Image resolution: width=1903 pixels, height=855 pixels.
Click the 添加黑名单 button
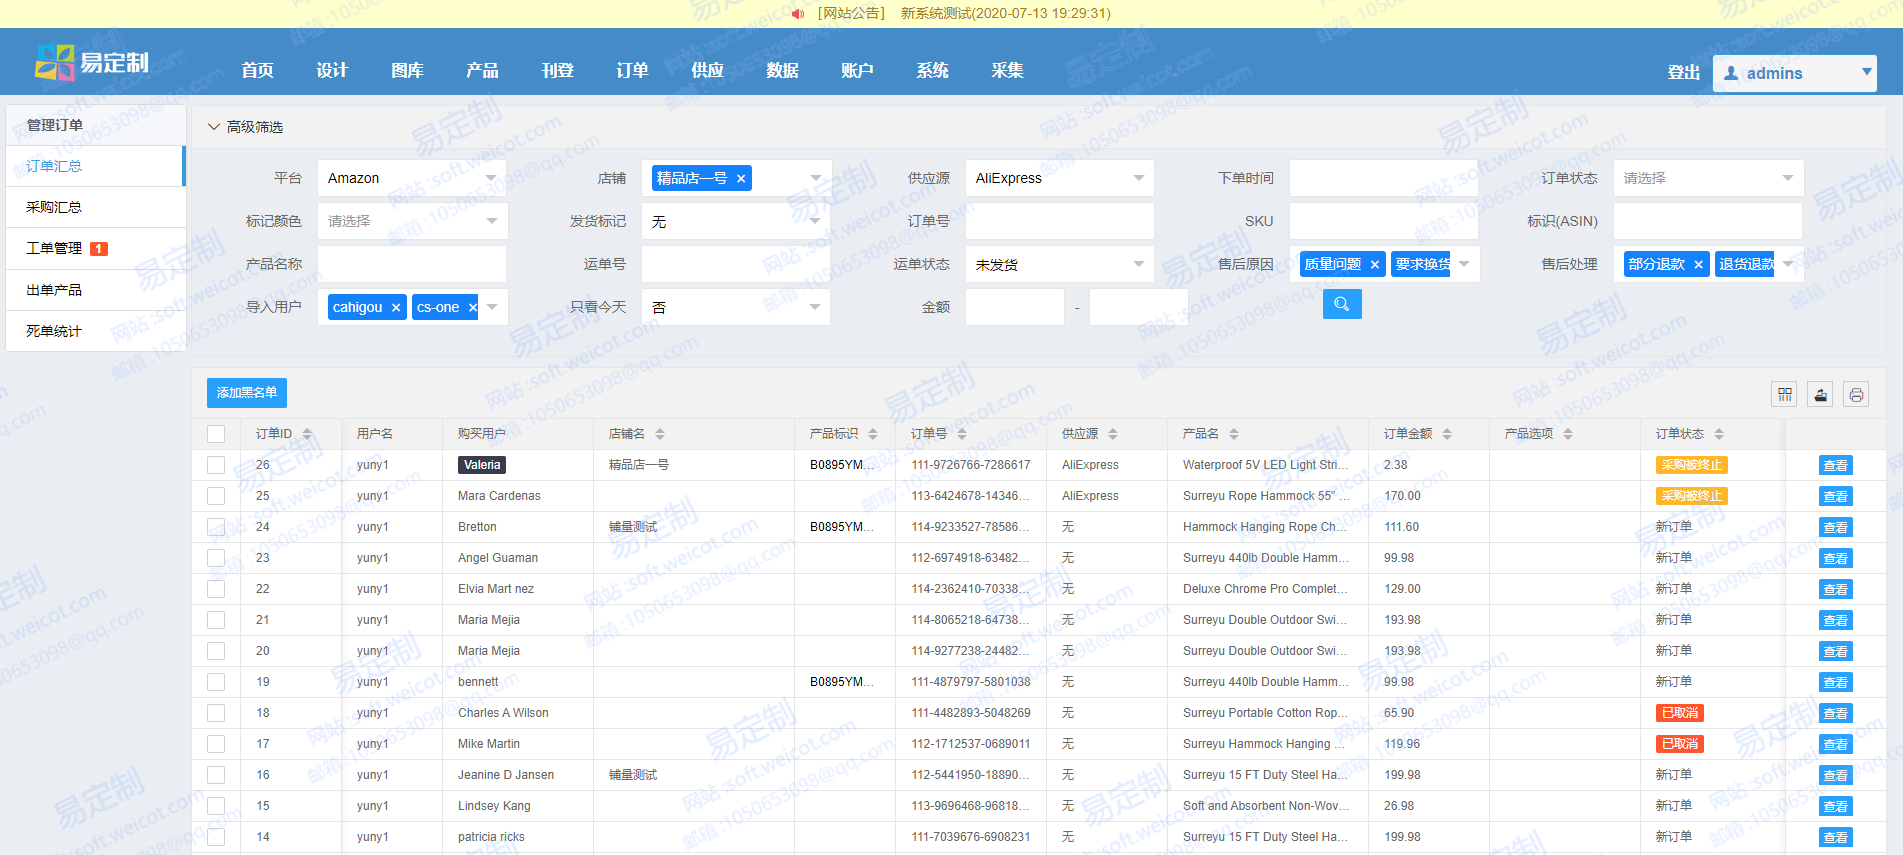247,393
